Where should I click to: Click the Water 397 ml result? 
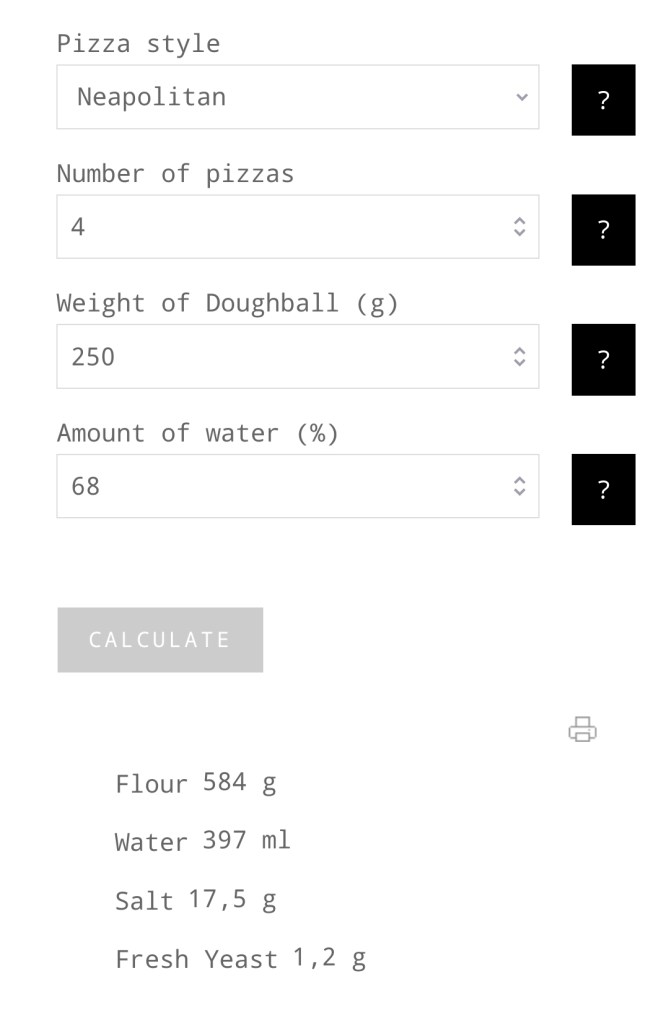202,841
